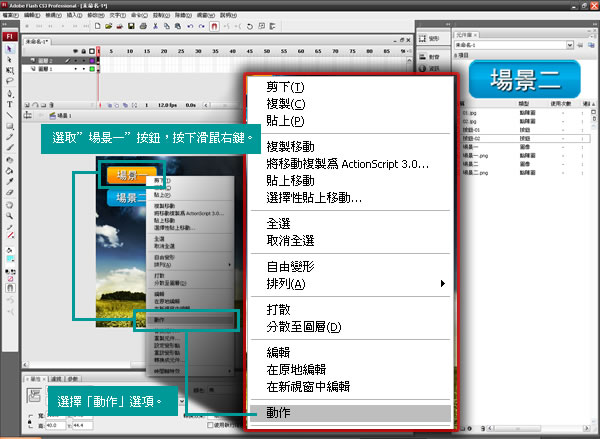The image size is (600, 439).
Task: Select the Paint Bucket tool
Action: [x=10, y=171]
